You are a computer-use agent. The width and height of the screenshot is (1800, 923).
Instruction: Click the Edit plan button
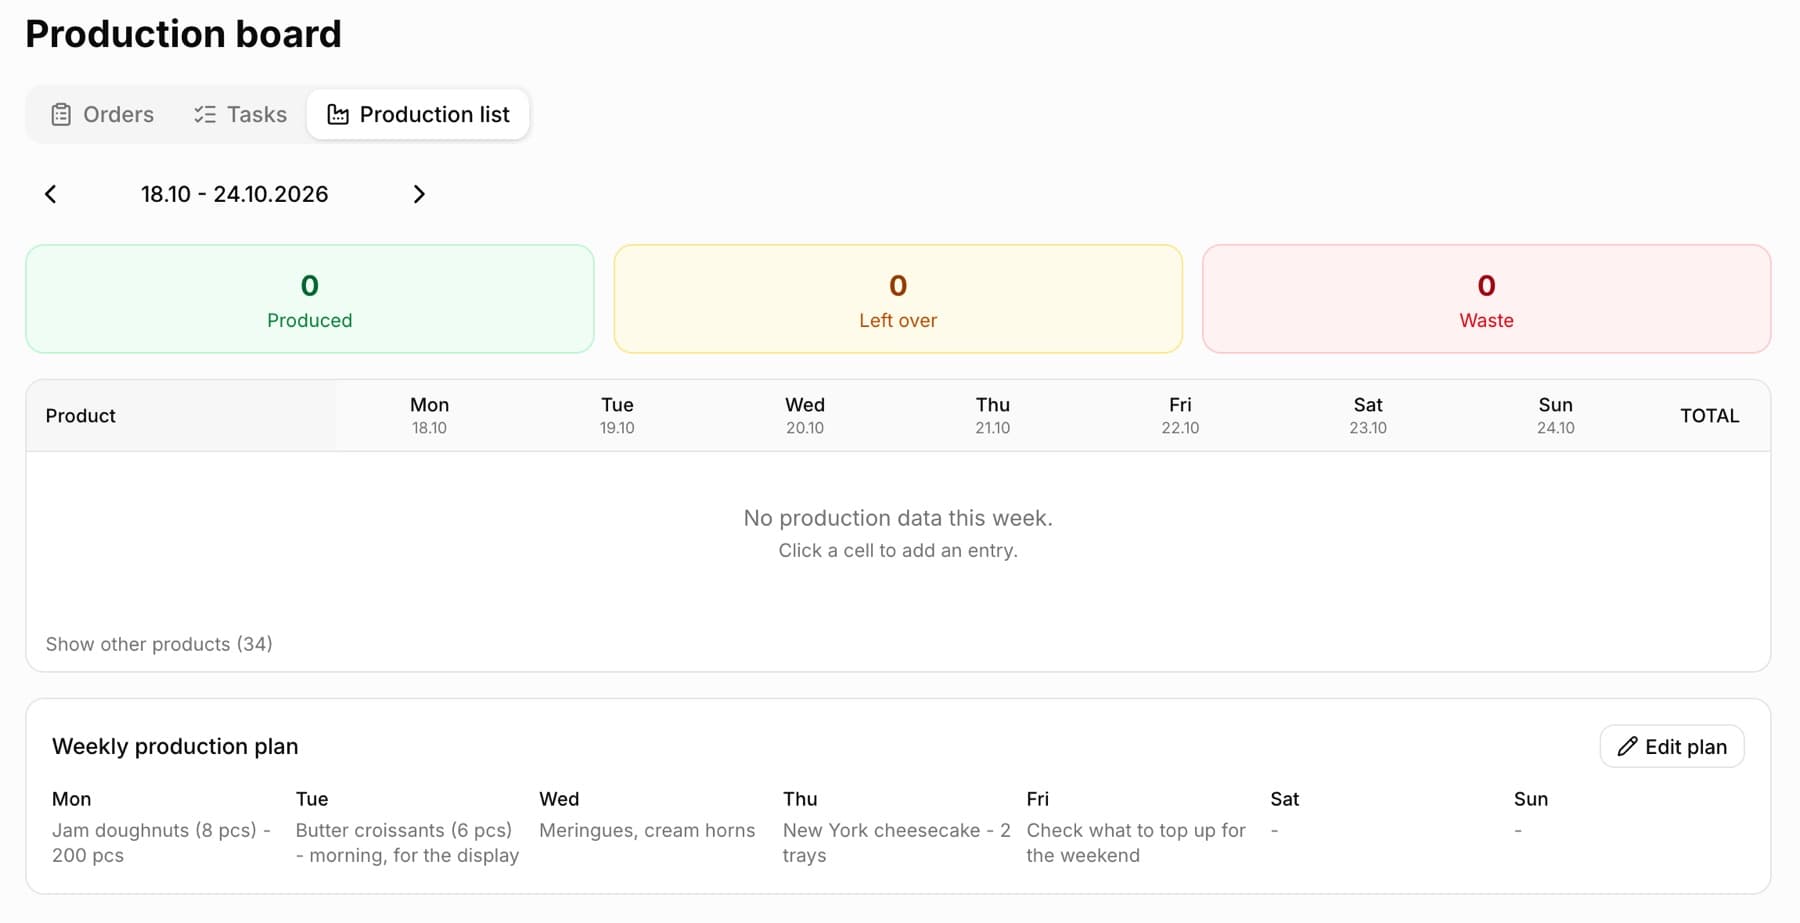pyautogui.click(x=1672, y=747)
